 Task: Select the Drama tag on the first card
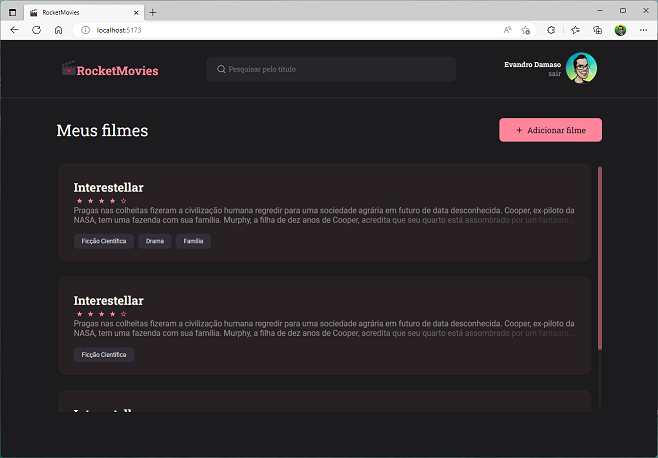pyautogui.click(x=155, y=241)
